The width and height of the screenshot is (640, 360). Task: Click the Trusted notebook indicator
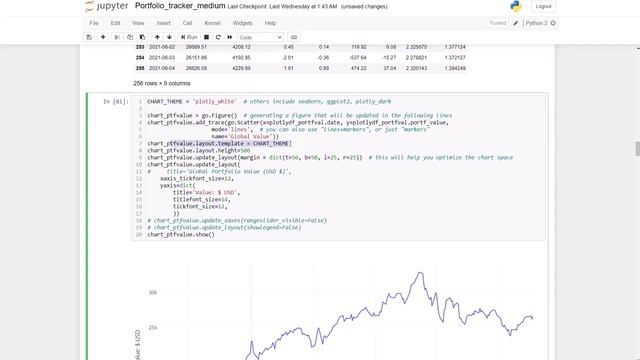tap(498, 23)
